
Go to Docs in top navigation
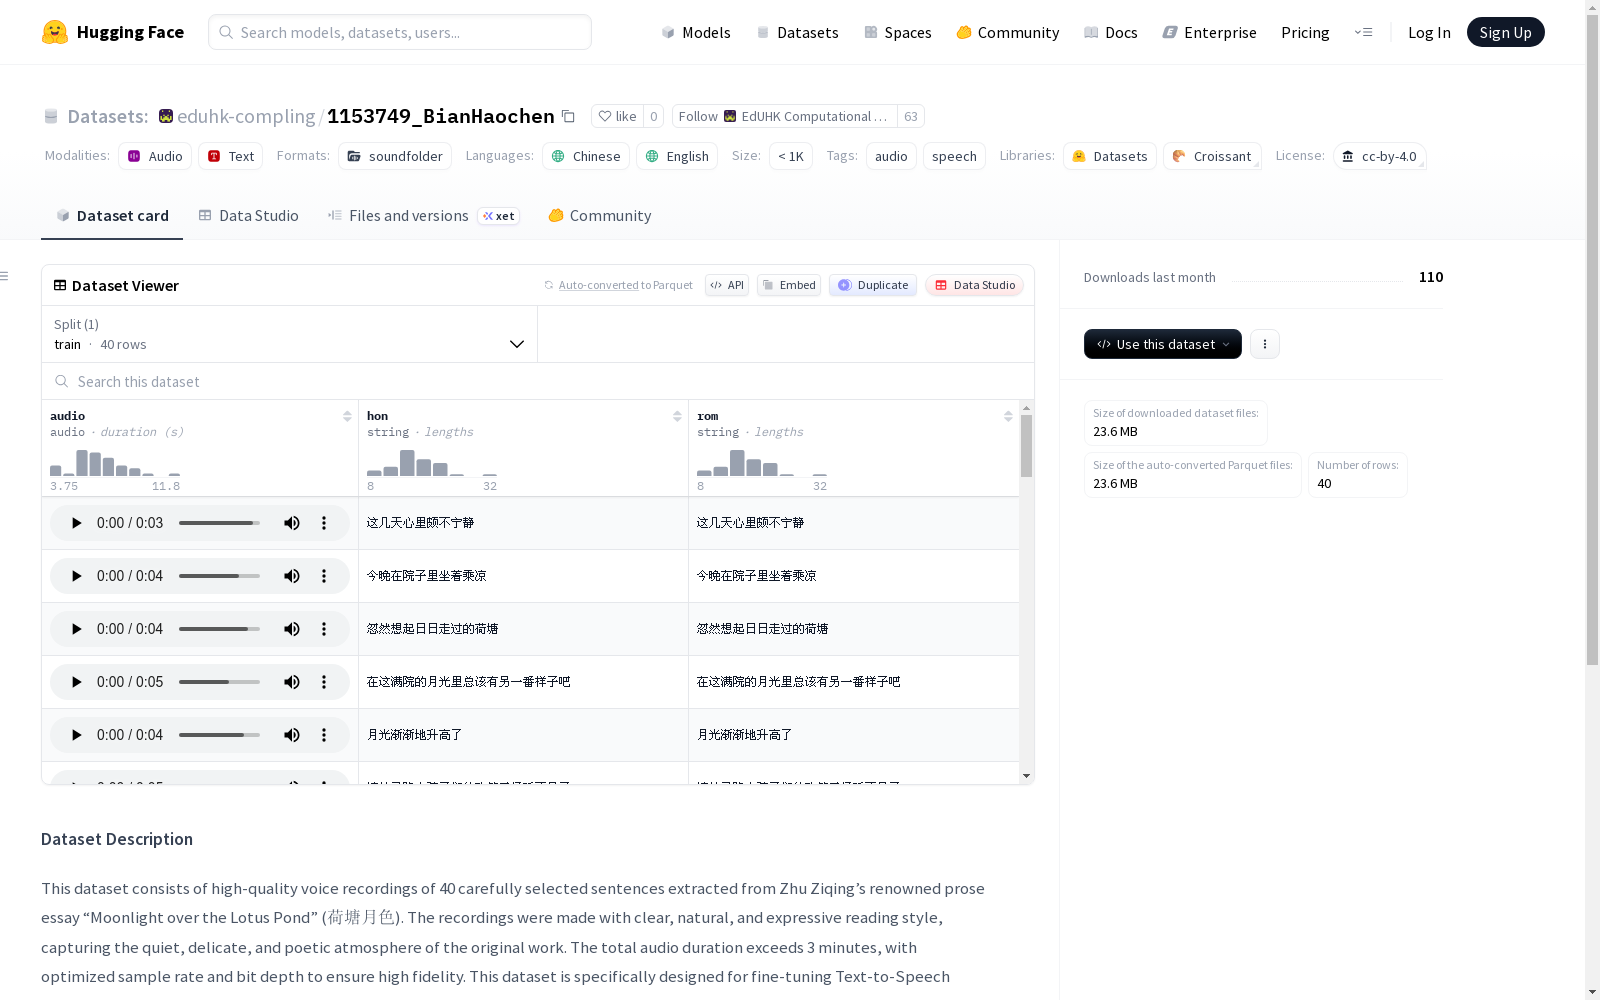1111,32
